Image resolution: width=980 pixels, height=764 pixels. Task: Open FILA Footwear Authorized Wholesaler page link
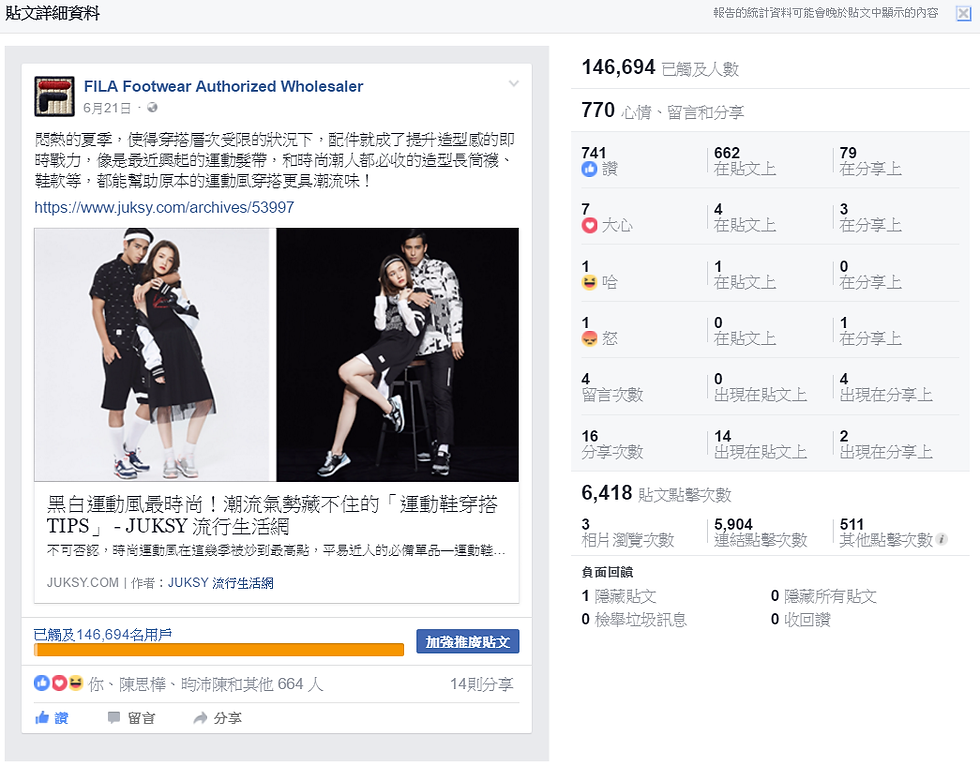(x=223, y=86)
